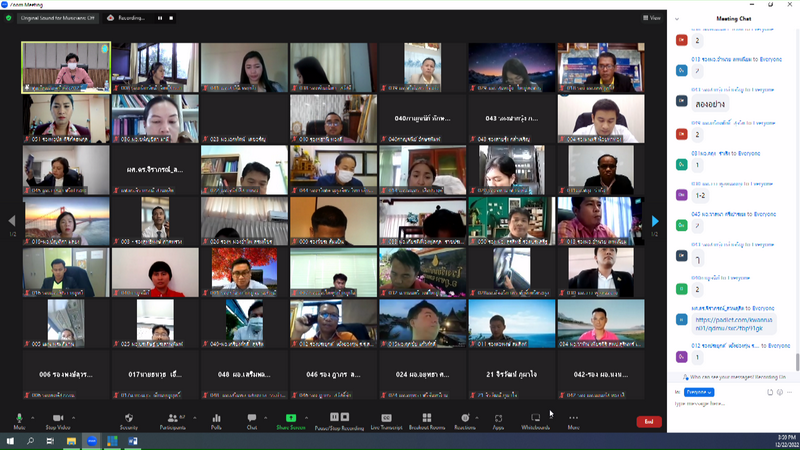This screenshot has height=450, width=800.
Task: Expand the Chat options arrow
Action: [x=265, y=418]
